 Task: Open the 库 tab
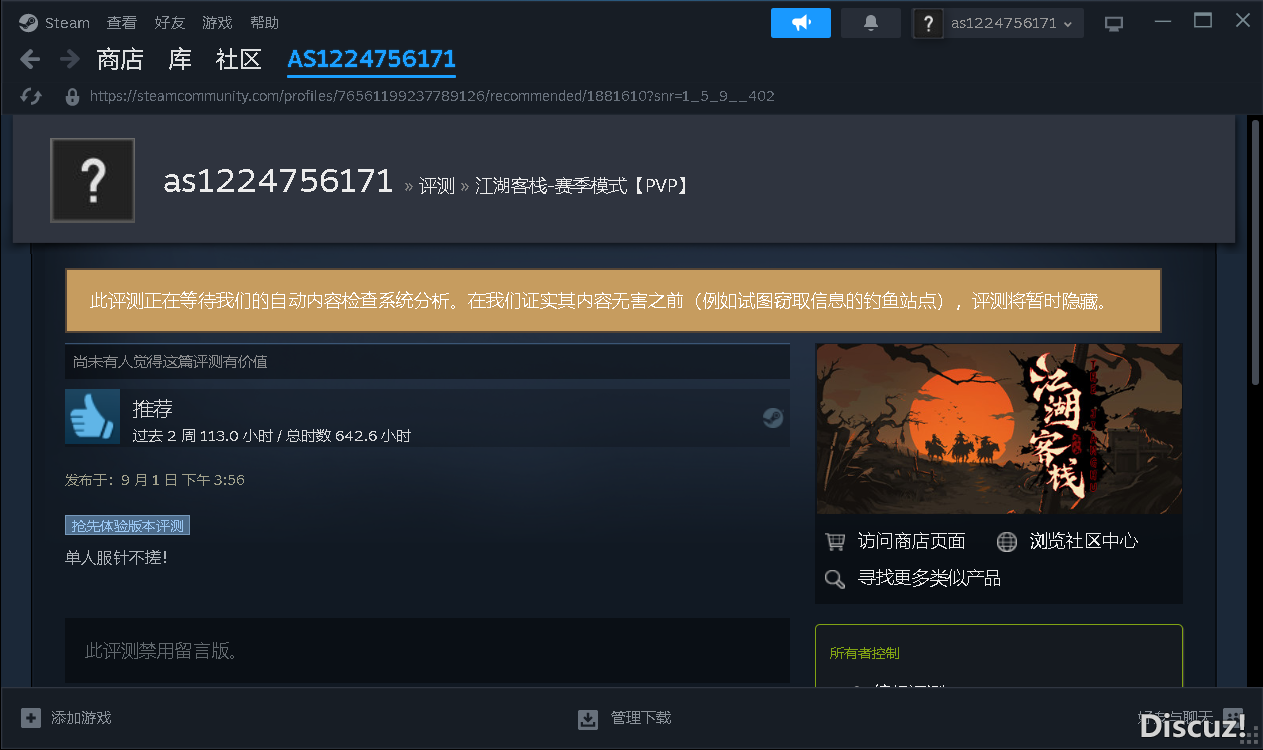coord(180,59)
